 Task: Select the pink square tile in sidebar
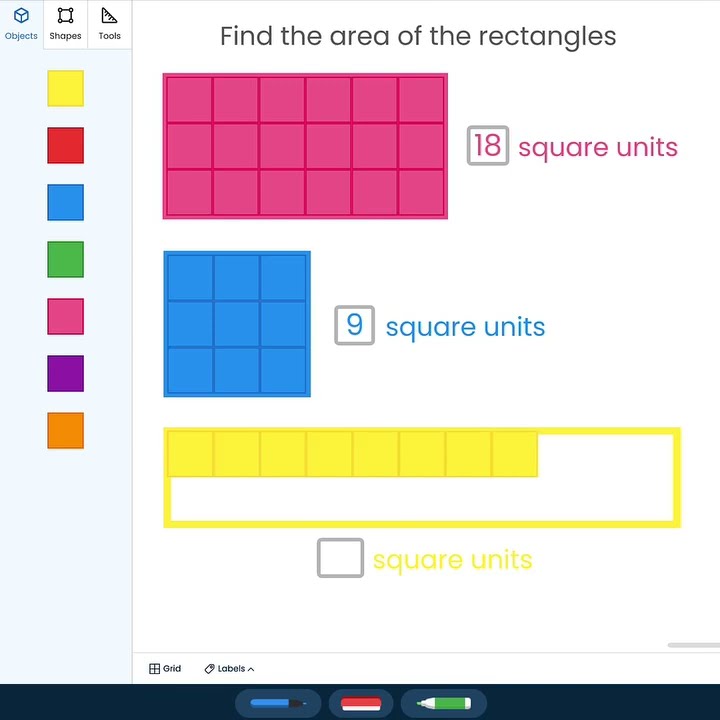tap(66, 316)
